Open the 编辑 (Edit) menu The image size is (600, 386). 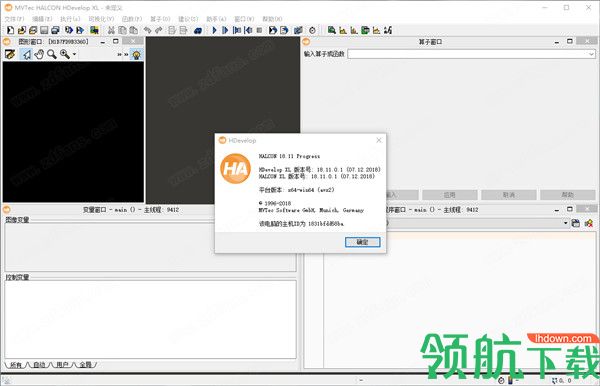pos(42,19)
